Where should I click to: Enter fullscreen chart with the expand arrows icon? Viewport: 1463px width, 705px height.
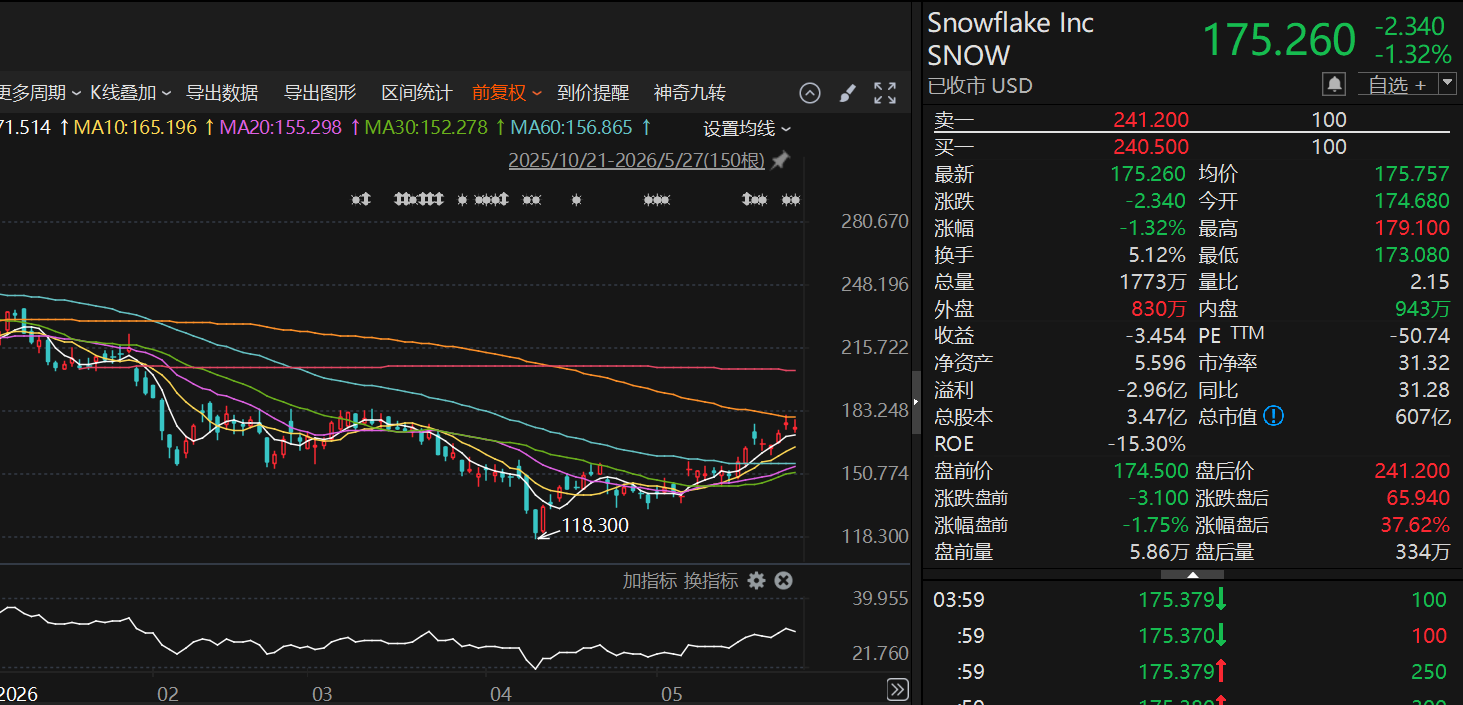point(885,93)
